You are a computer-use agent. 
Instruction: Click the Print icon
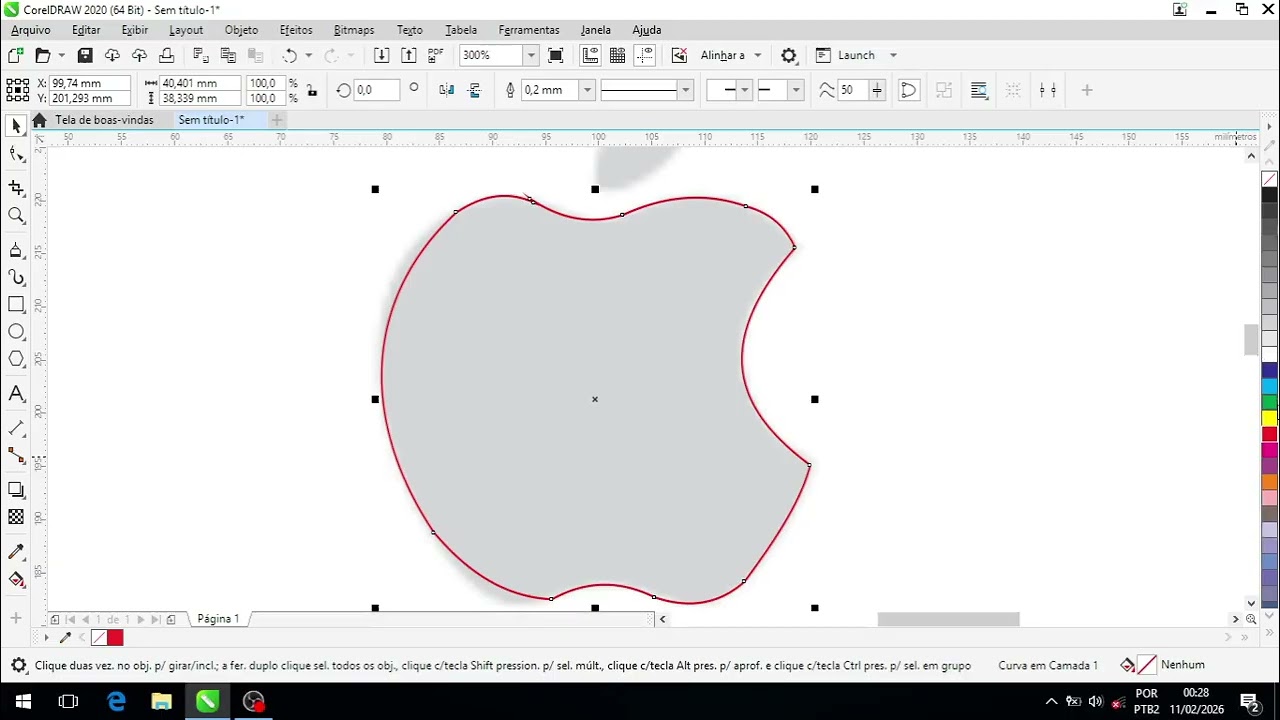click(x=167, y=55)
